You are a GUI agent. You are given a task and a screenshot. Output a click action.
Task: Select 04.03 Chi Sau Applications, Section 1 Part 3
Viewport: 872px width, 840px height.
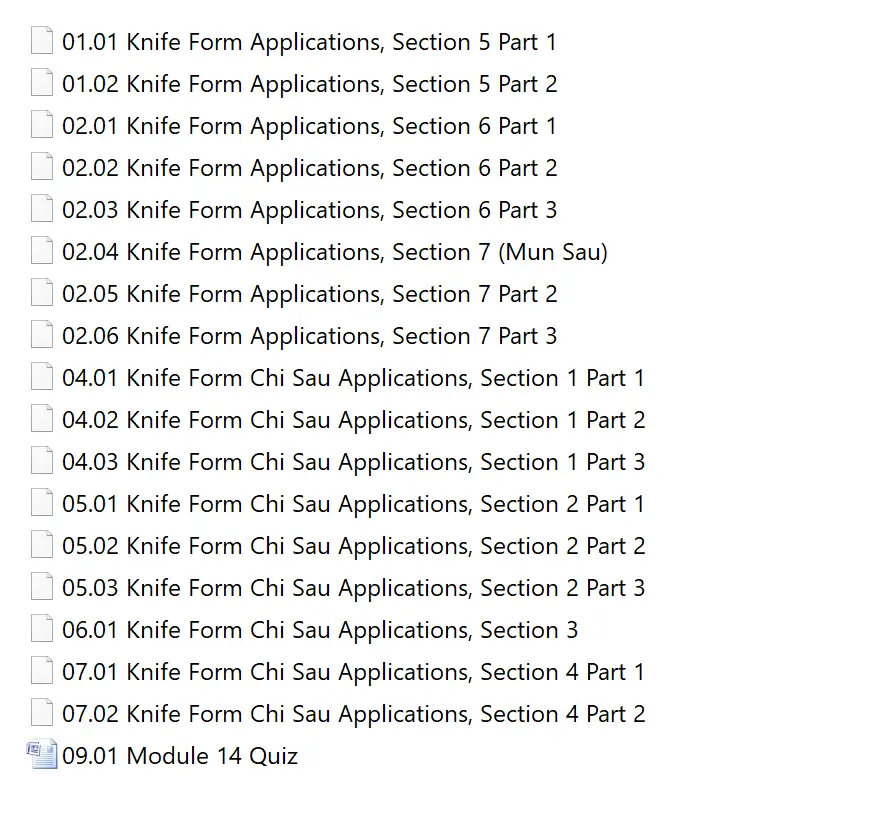point(353,462)
